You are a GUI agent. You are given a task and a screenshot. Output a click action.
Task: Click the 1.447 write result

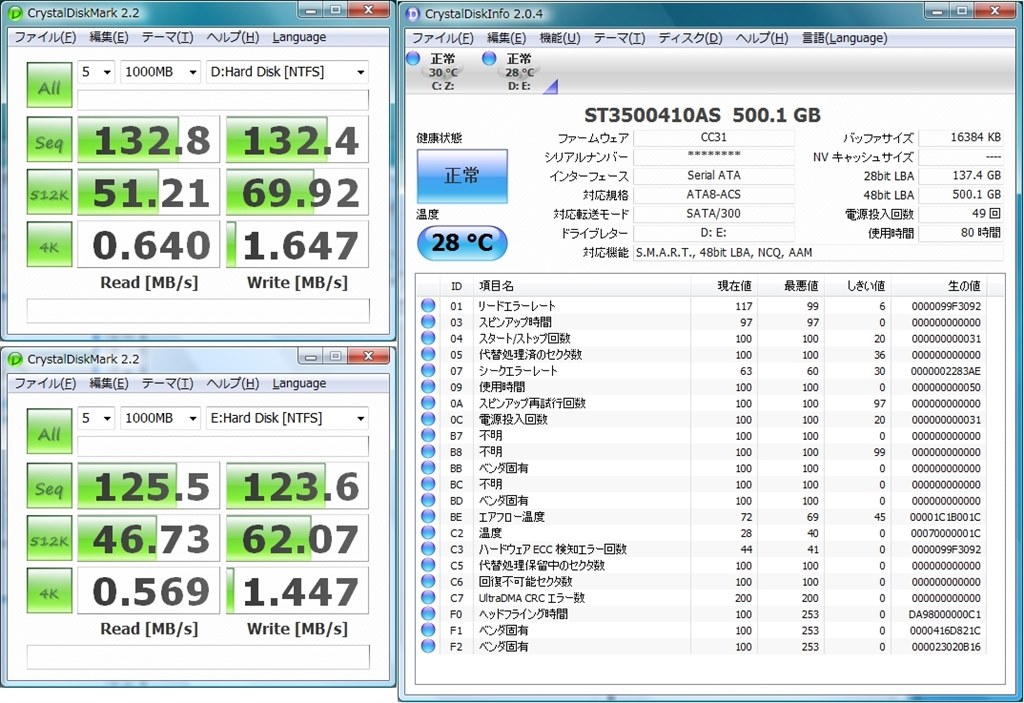click(x=298, y=591)
